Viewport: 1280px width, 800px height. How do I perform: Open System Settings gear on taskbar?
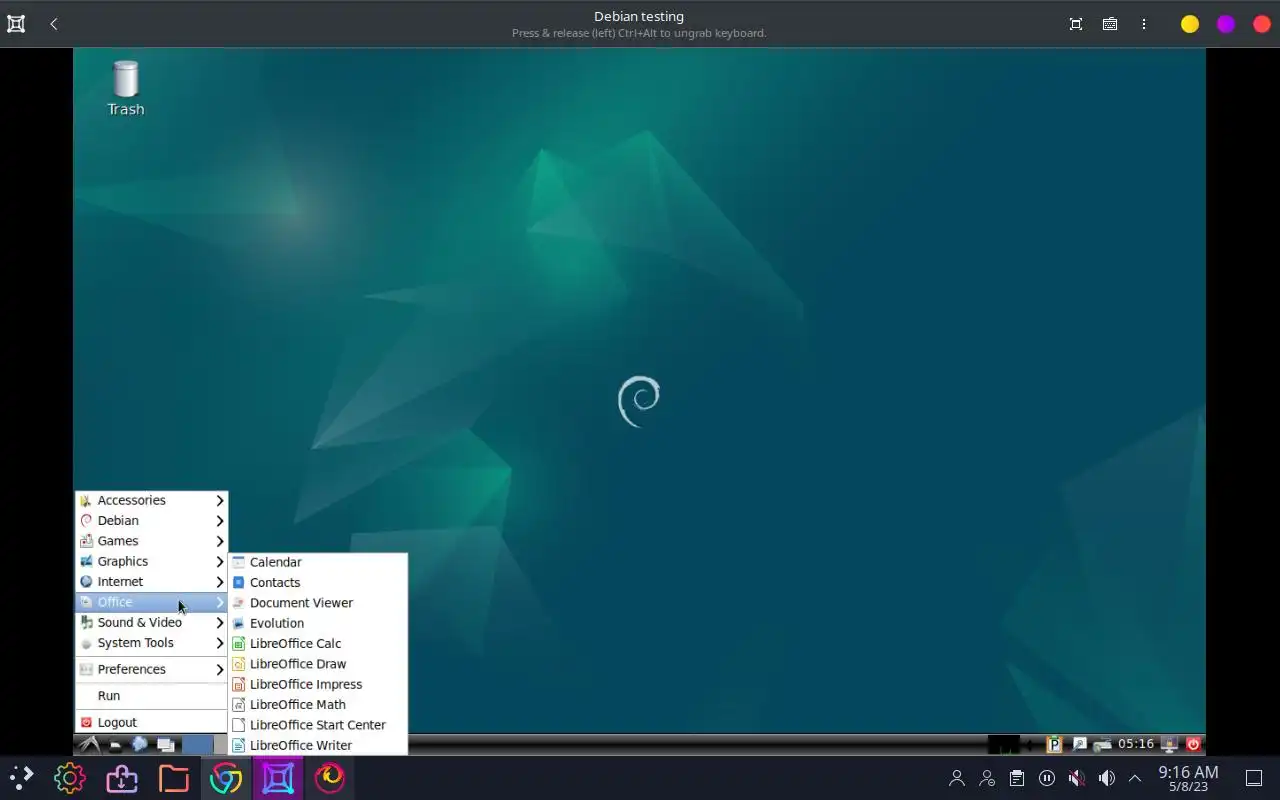coord(70,778)
